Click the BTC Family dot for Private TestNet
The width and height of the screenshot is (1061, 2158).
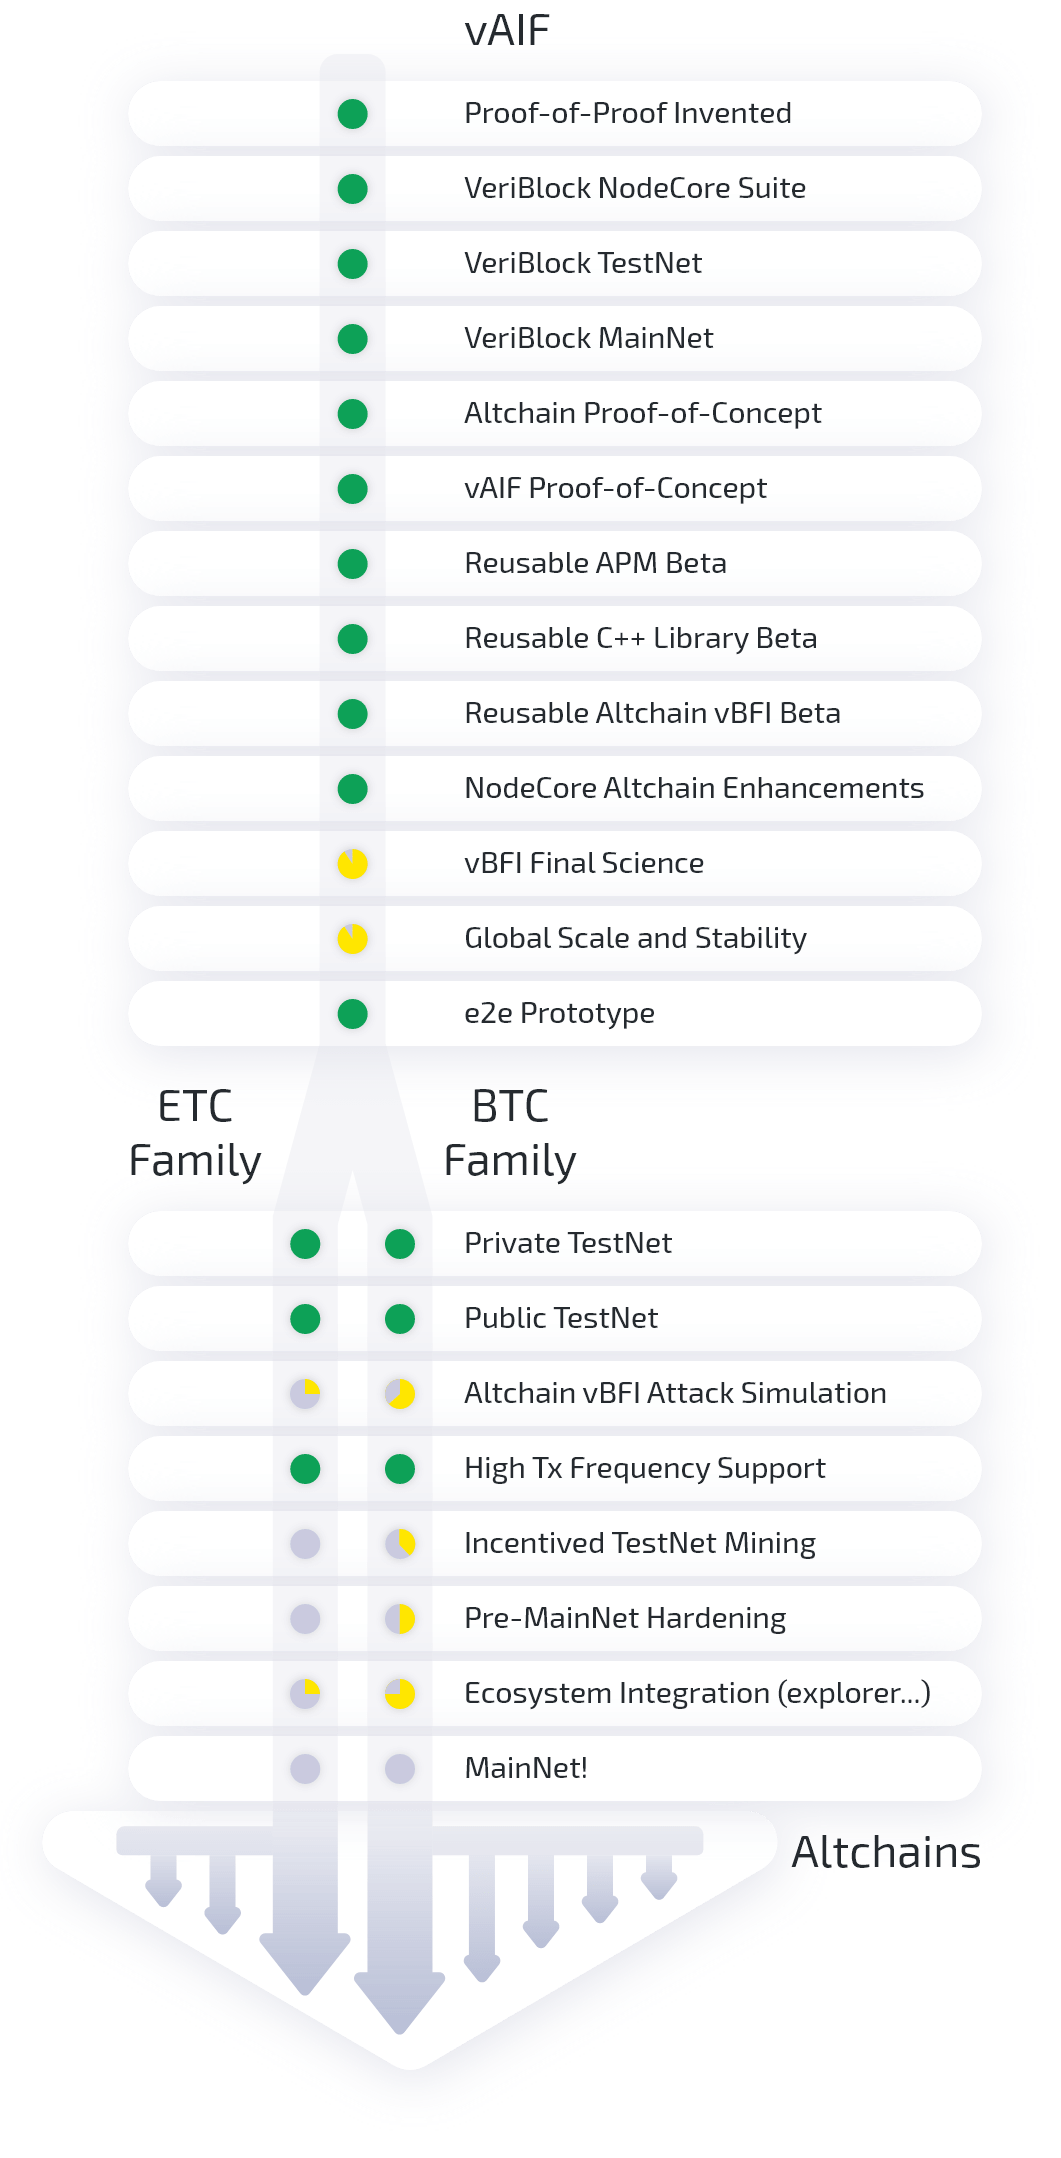pyautogui.click(x=400, y=1244)
